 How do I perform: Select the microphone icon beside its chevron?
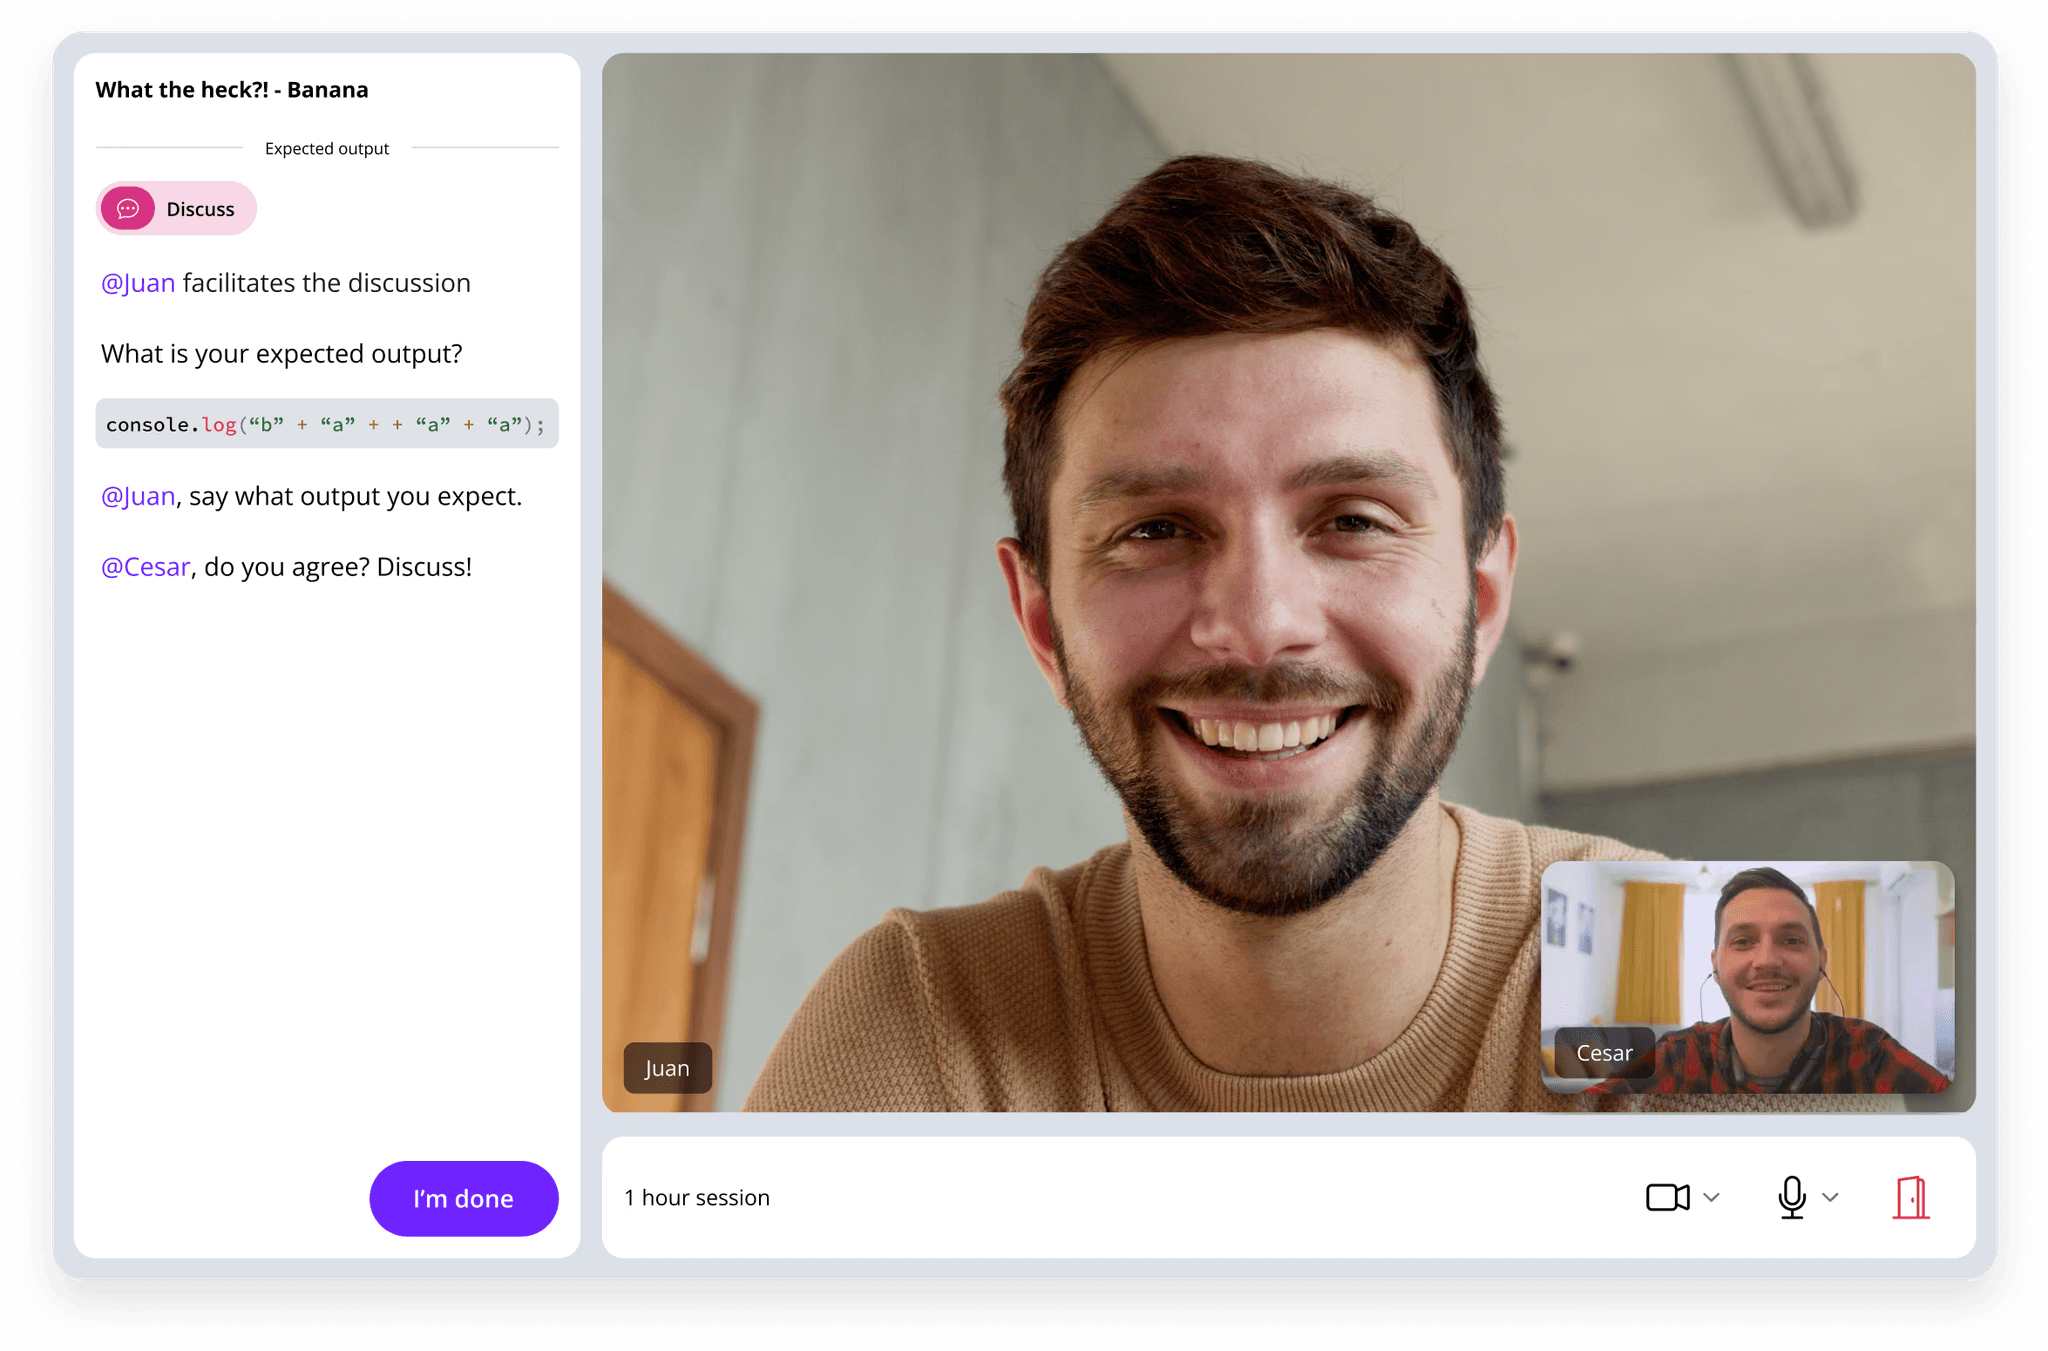1790,1197
